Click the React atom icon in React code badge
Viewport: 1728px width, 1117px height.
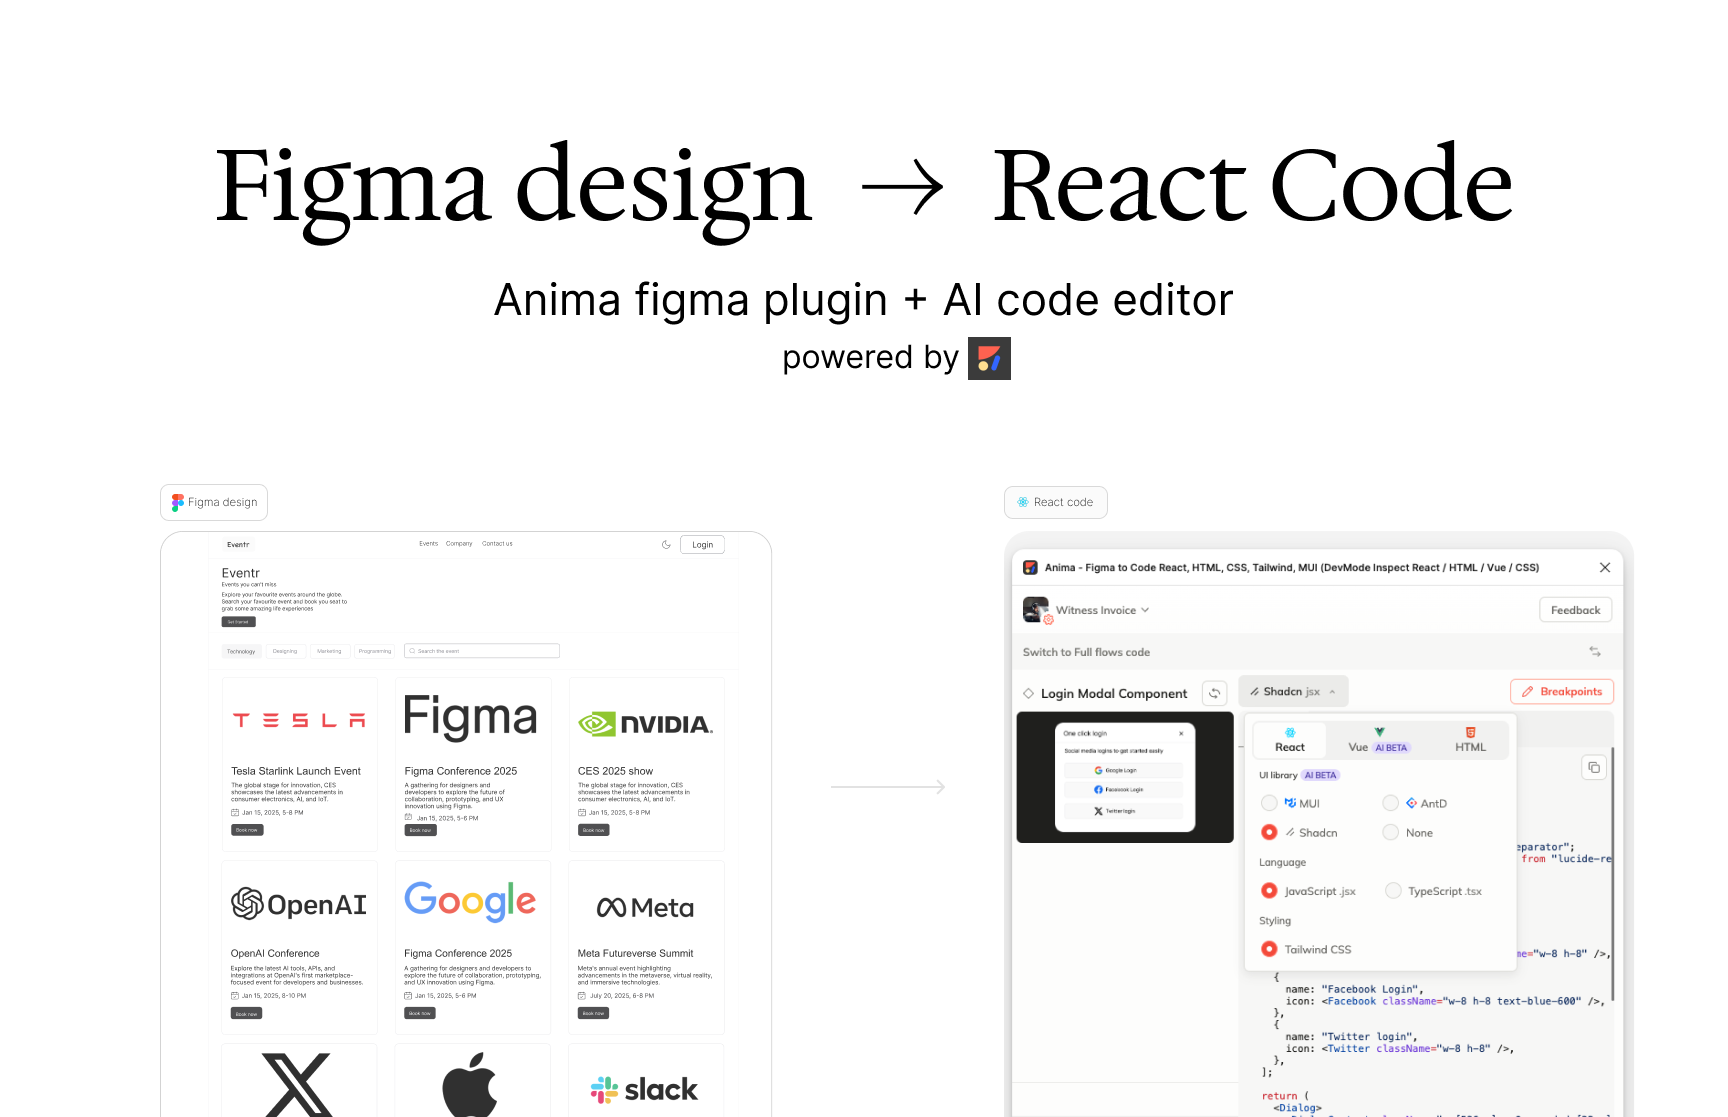(1023, 502)
